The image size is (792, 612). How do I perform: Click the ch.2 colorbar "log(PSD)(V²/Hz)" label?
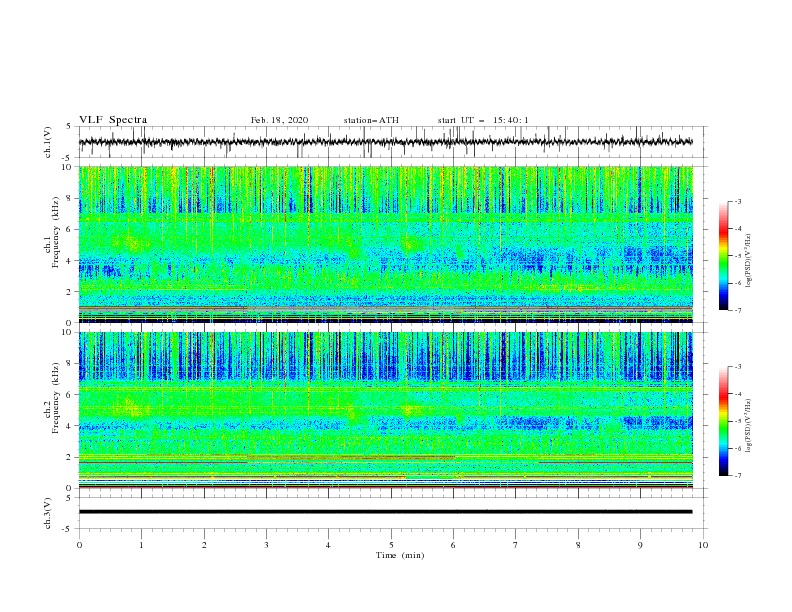click(749, 426)
